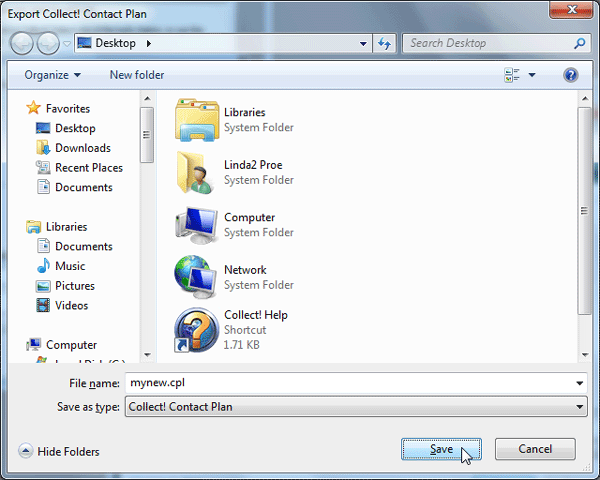Open the address bar previous locations dropdown
This screenshot has height=480, width=600.
point(363,44)
